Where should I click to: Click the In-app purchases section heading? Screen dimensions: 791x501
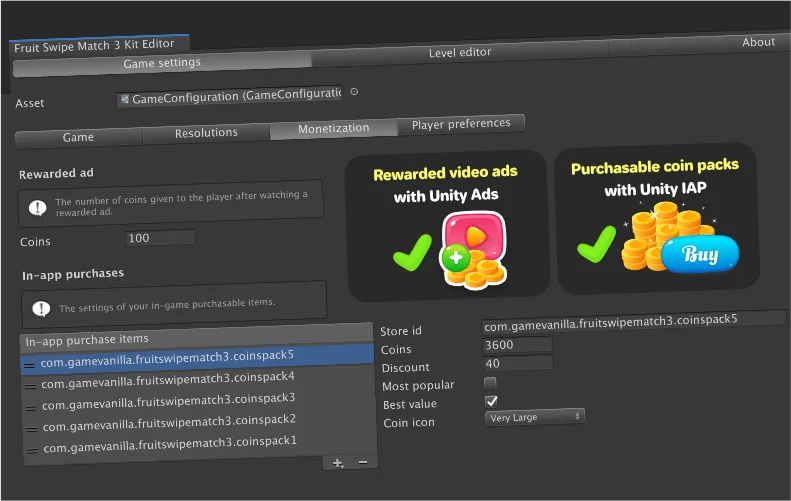coord(73,274)
